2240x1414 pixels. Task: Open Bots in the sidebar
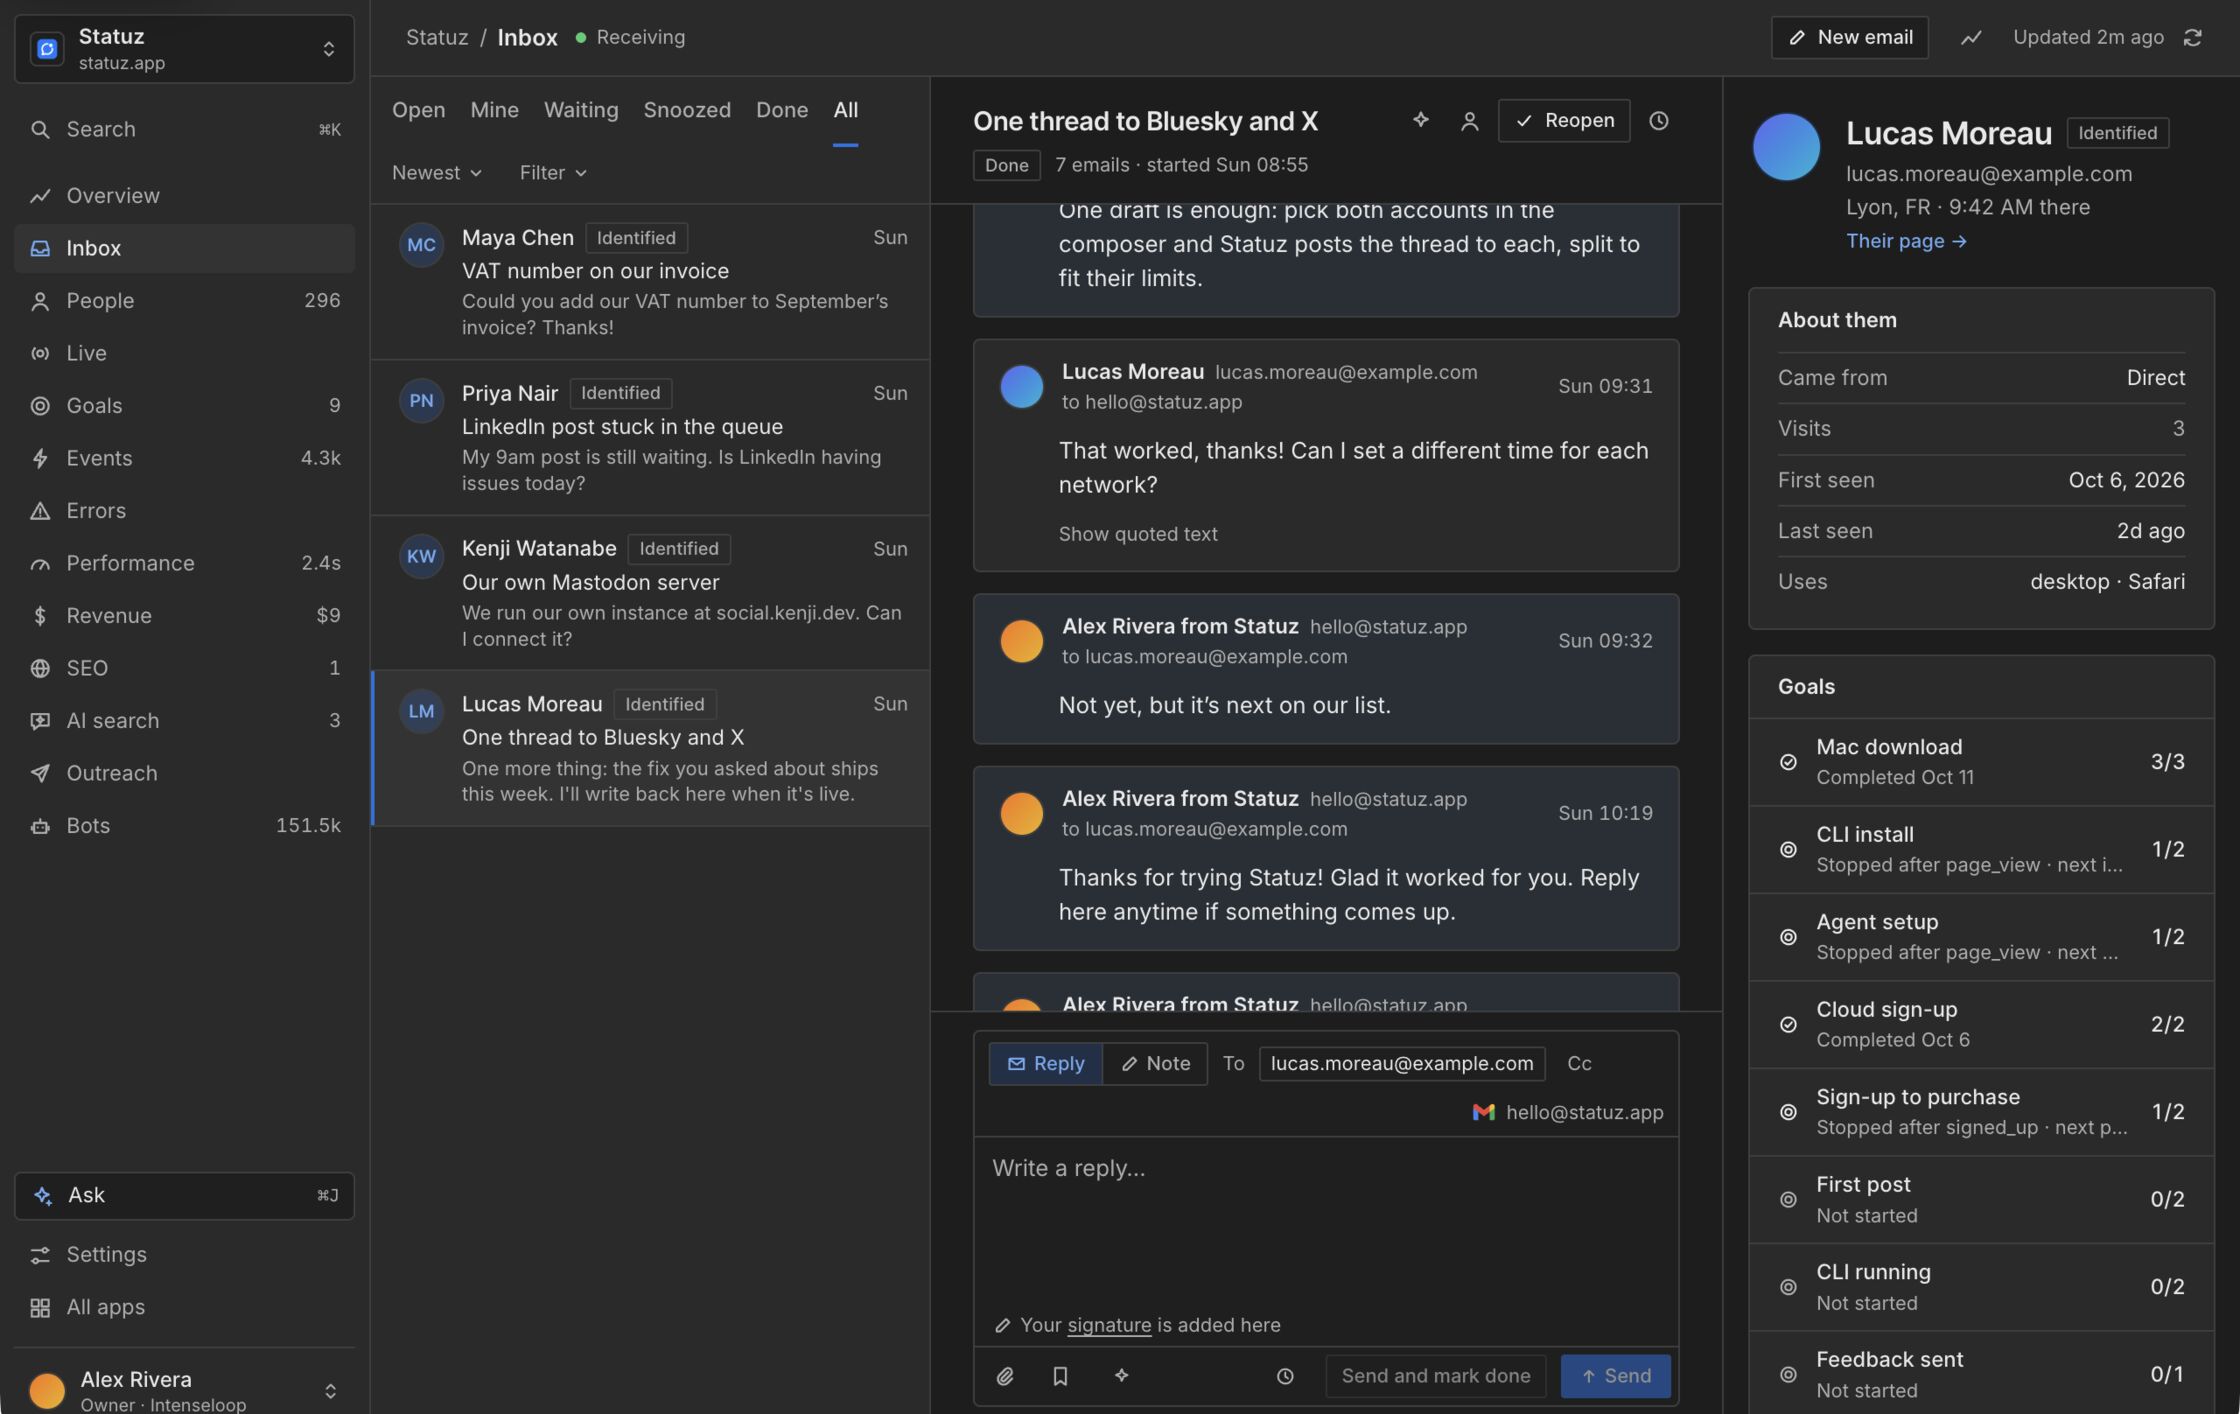[185, 826]
